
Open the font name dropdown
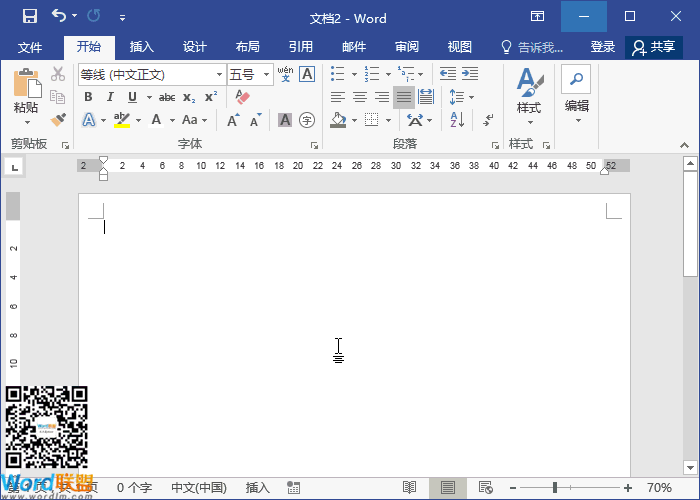coord(219,74)
